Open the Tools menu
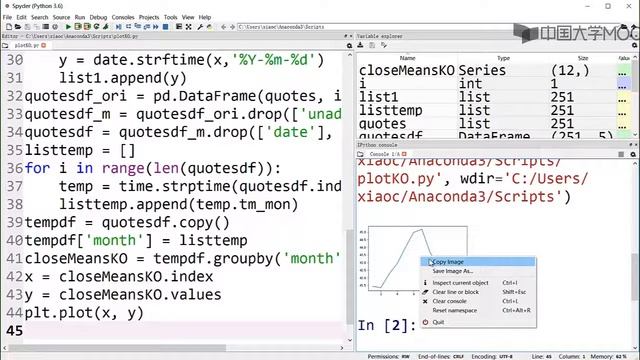Image resolution: width=640 pixels, height=360 pixels. click(171, 17)
